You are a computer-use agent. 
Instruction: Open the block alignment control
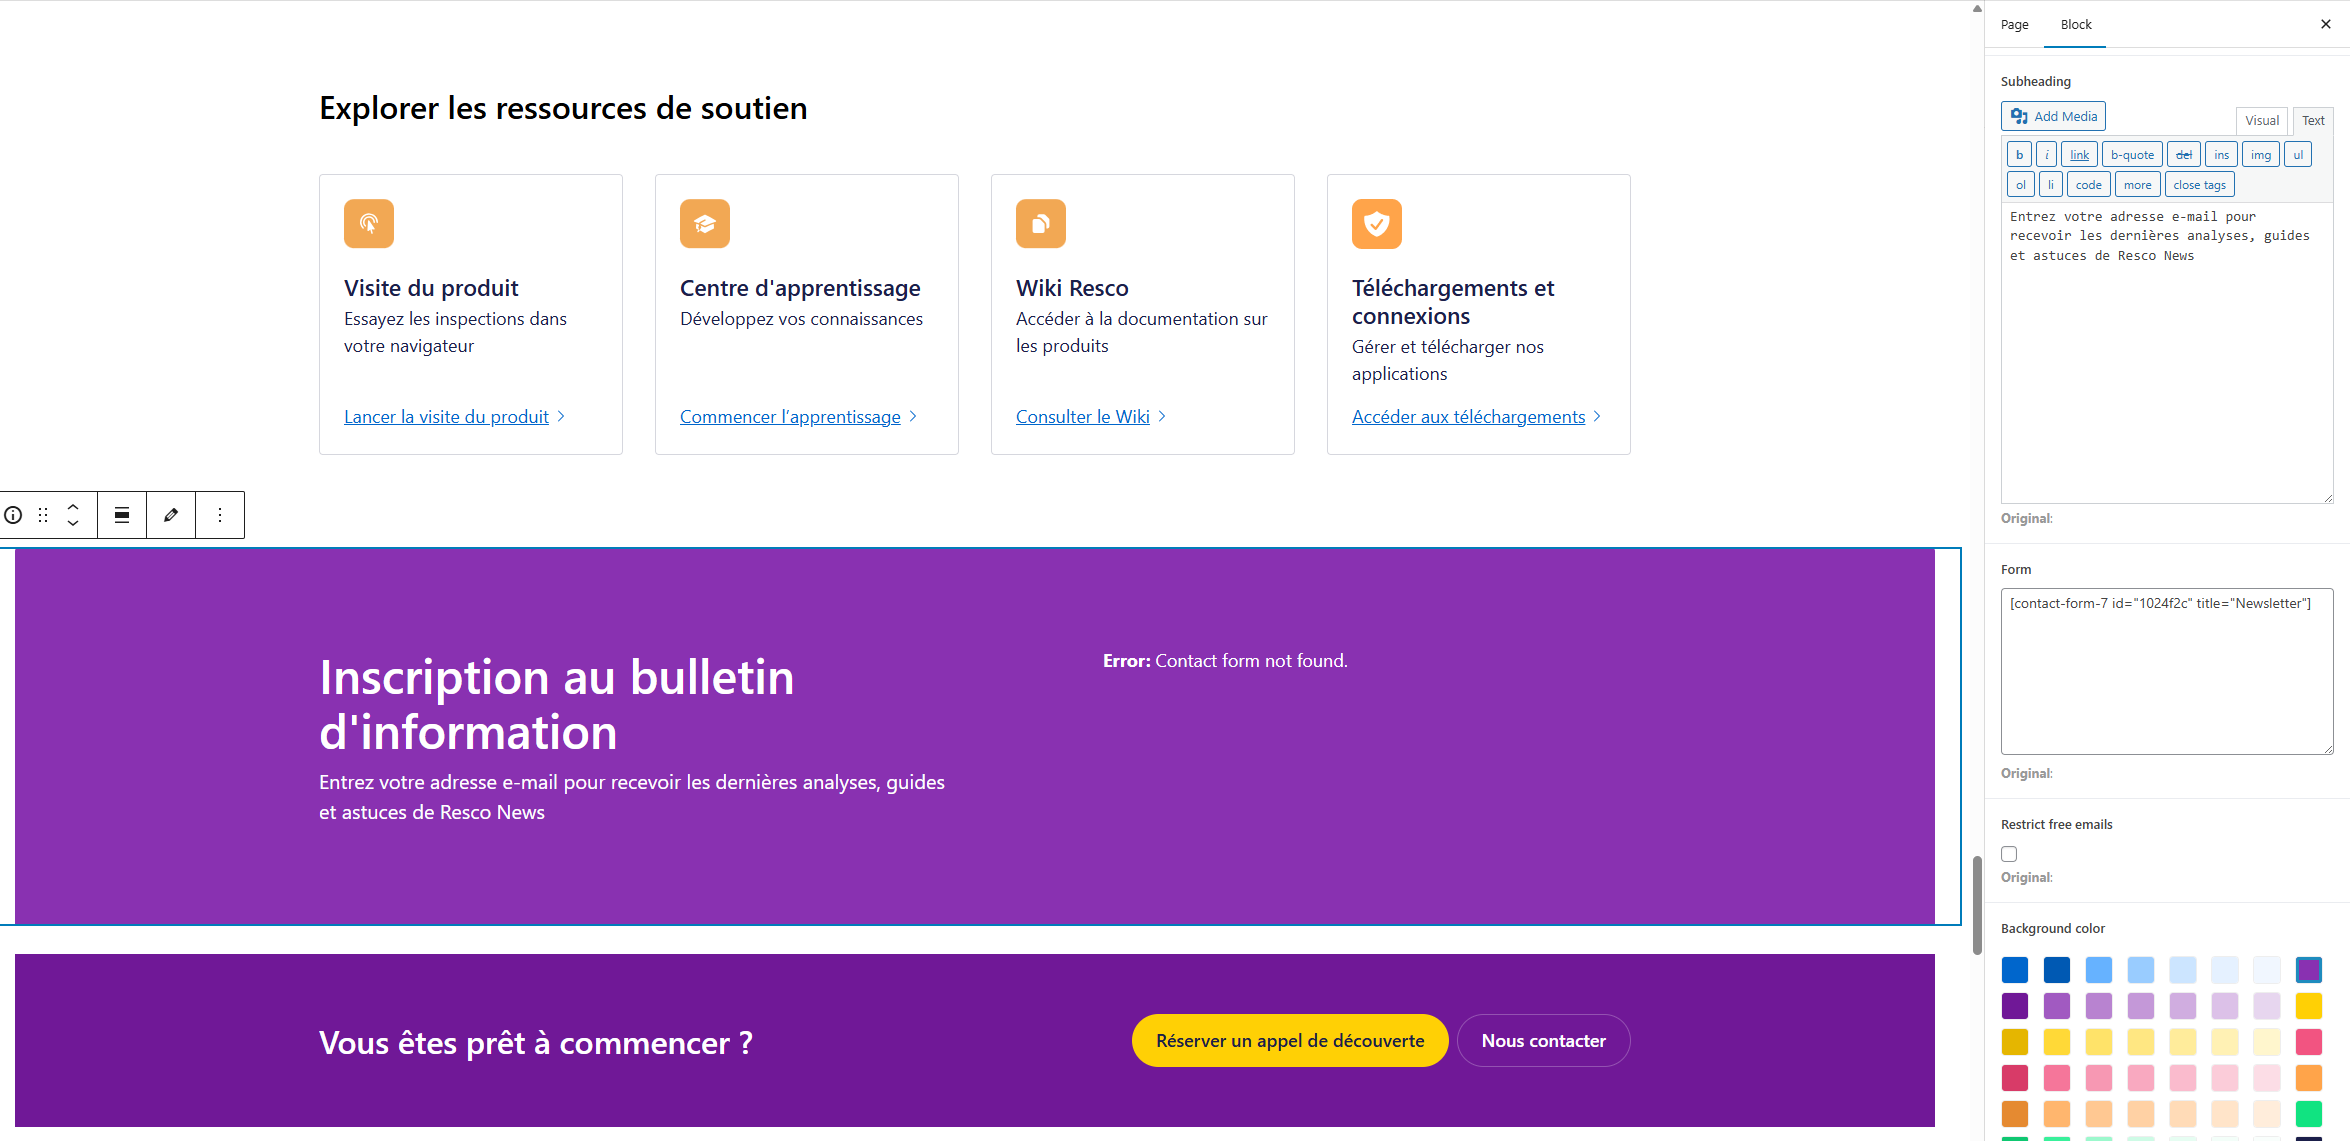tap(122, 515)
